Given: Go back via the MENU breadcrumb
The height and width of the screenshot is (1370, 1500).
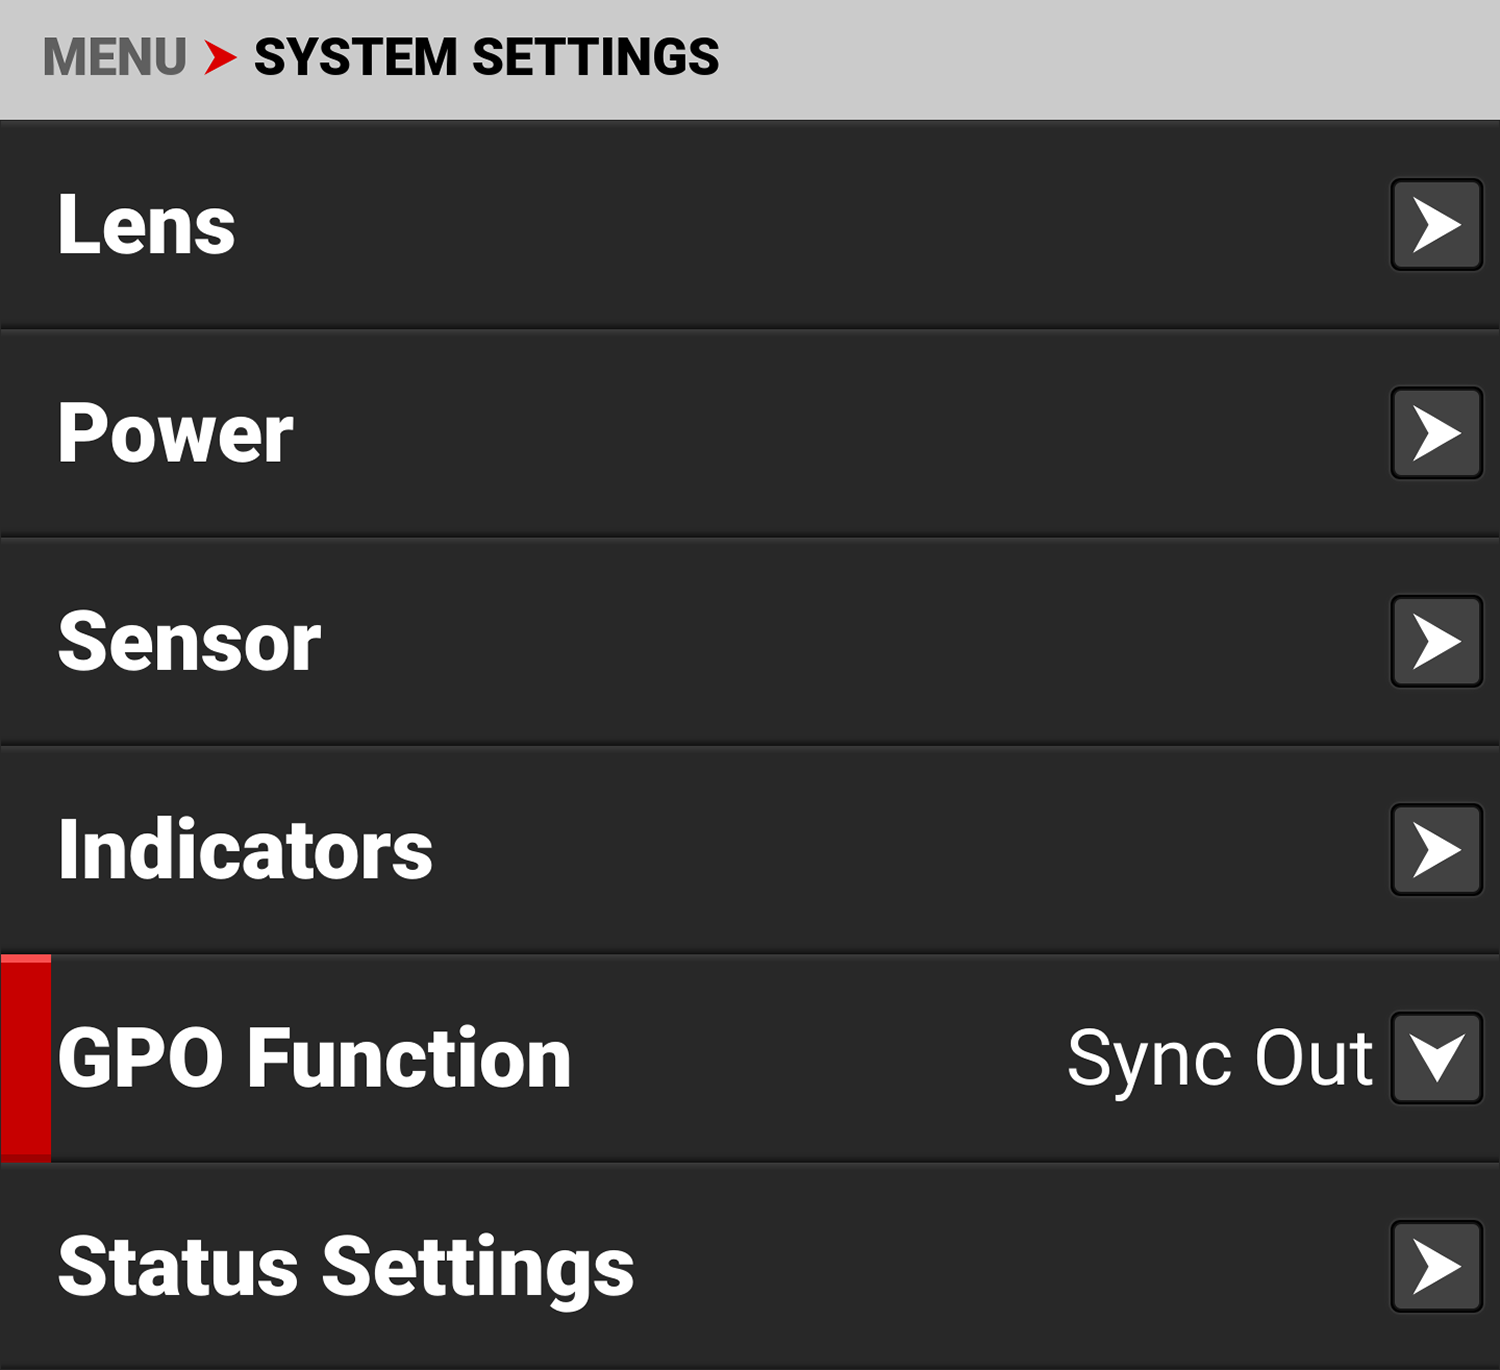Looking at the screenshot, I should [114, 57].
